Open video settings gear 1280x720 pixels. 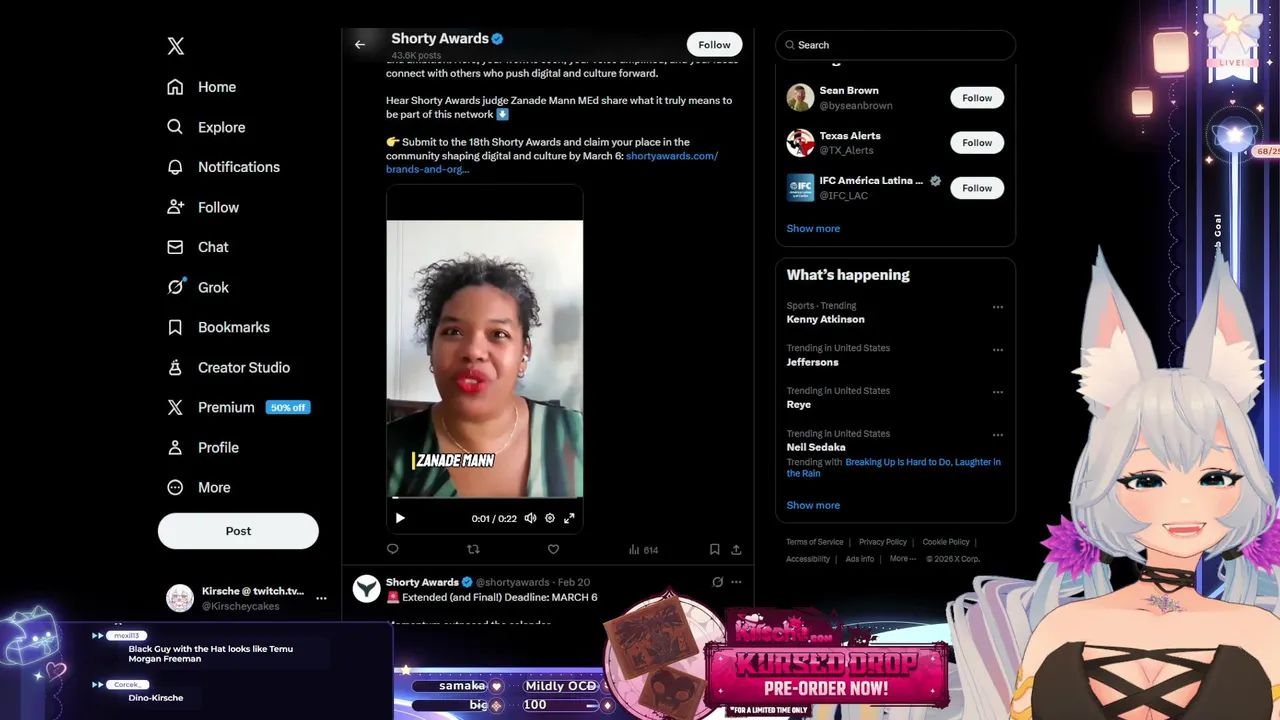pos(550,518)
